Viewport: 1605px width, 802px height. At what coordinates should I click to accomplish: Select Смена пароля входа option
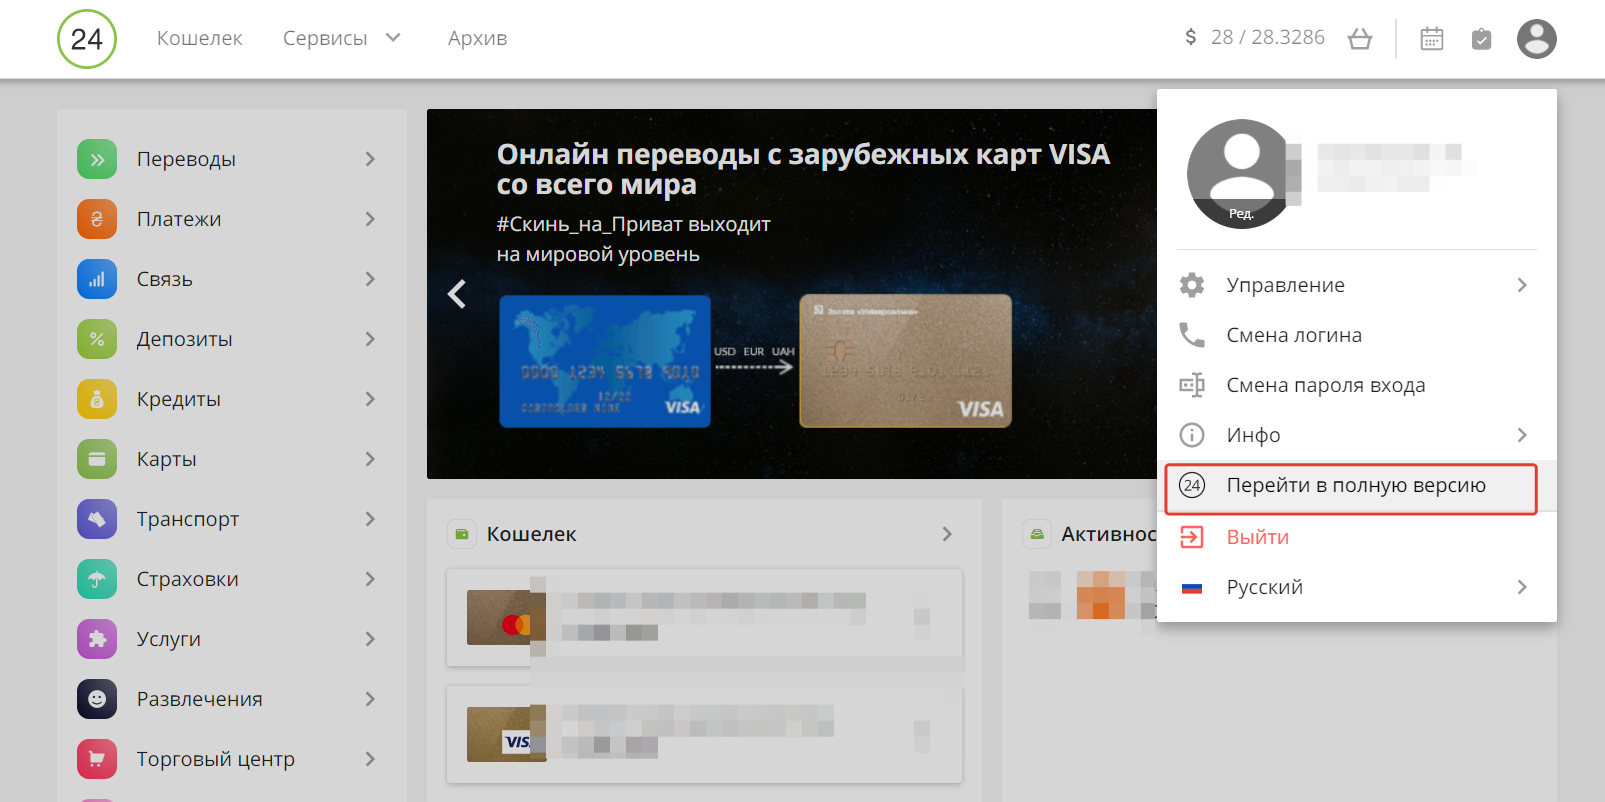pyautogui.click(x=1325, y=385)
